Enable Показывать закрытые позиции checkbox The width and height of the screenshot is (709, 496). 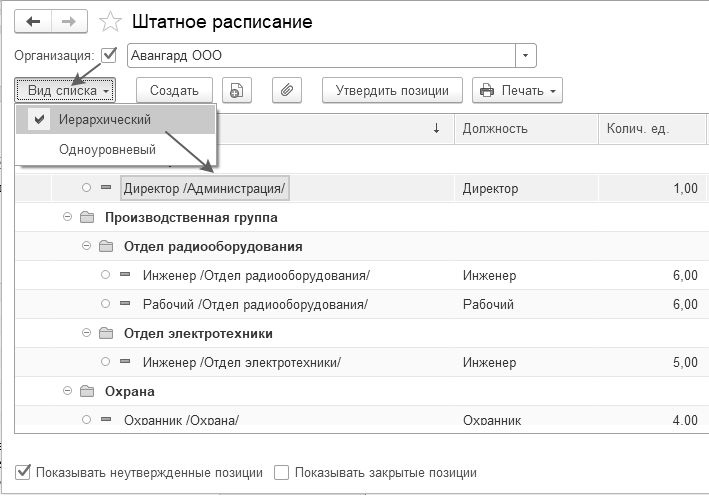point(281,472)
